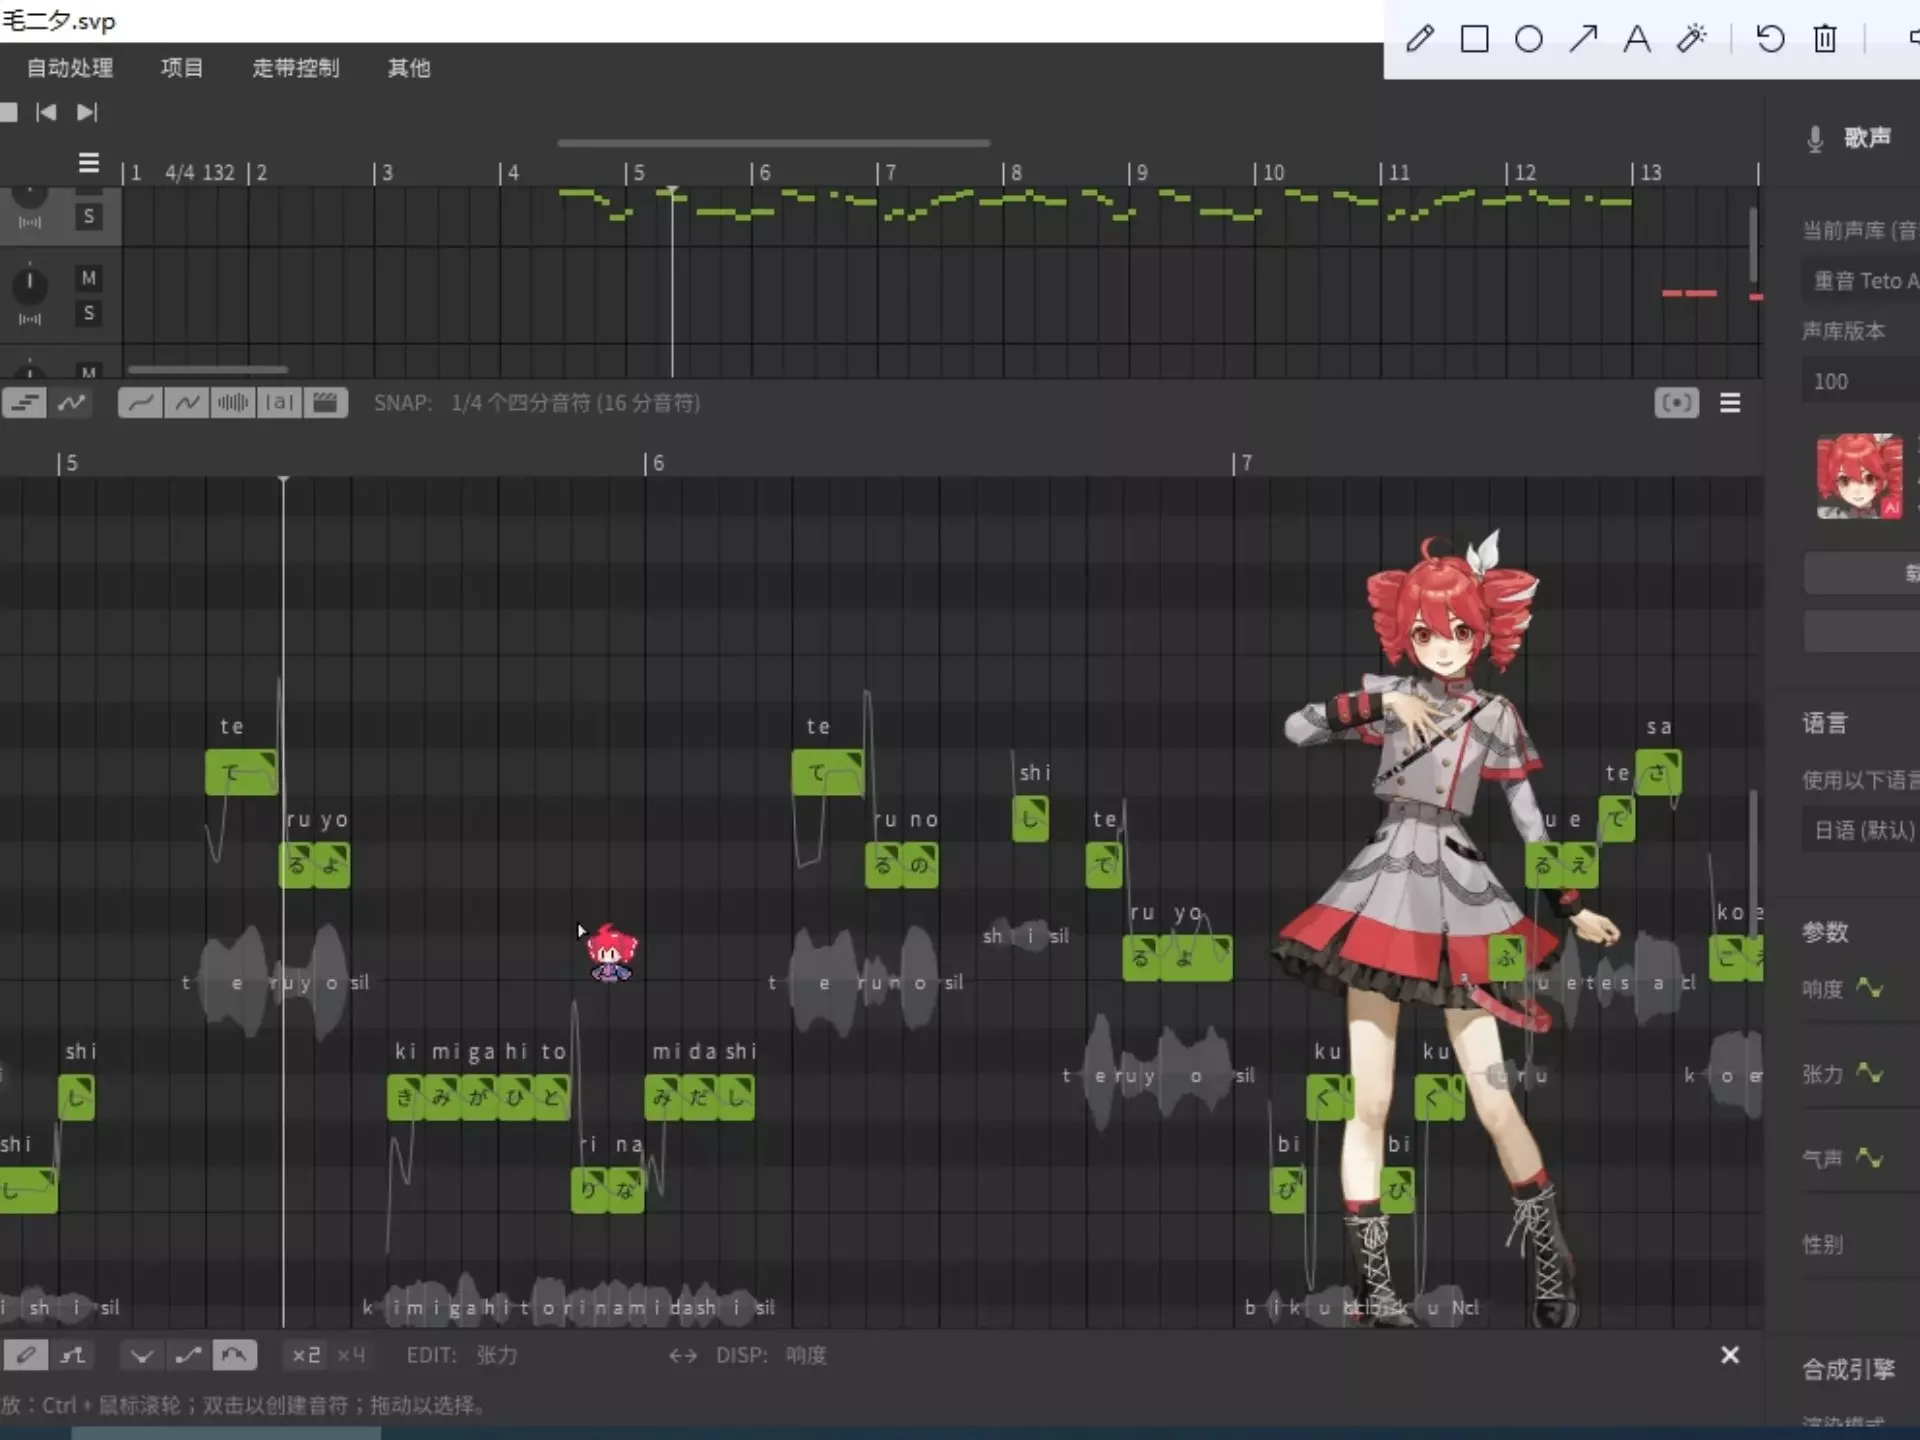Open the EDIT parameter 张力 dropdown
This screenshot has width=1920, height=1440.
496,1355
